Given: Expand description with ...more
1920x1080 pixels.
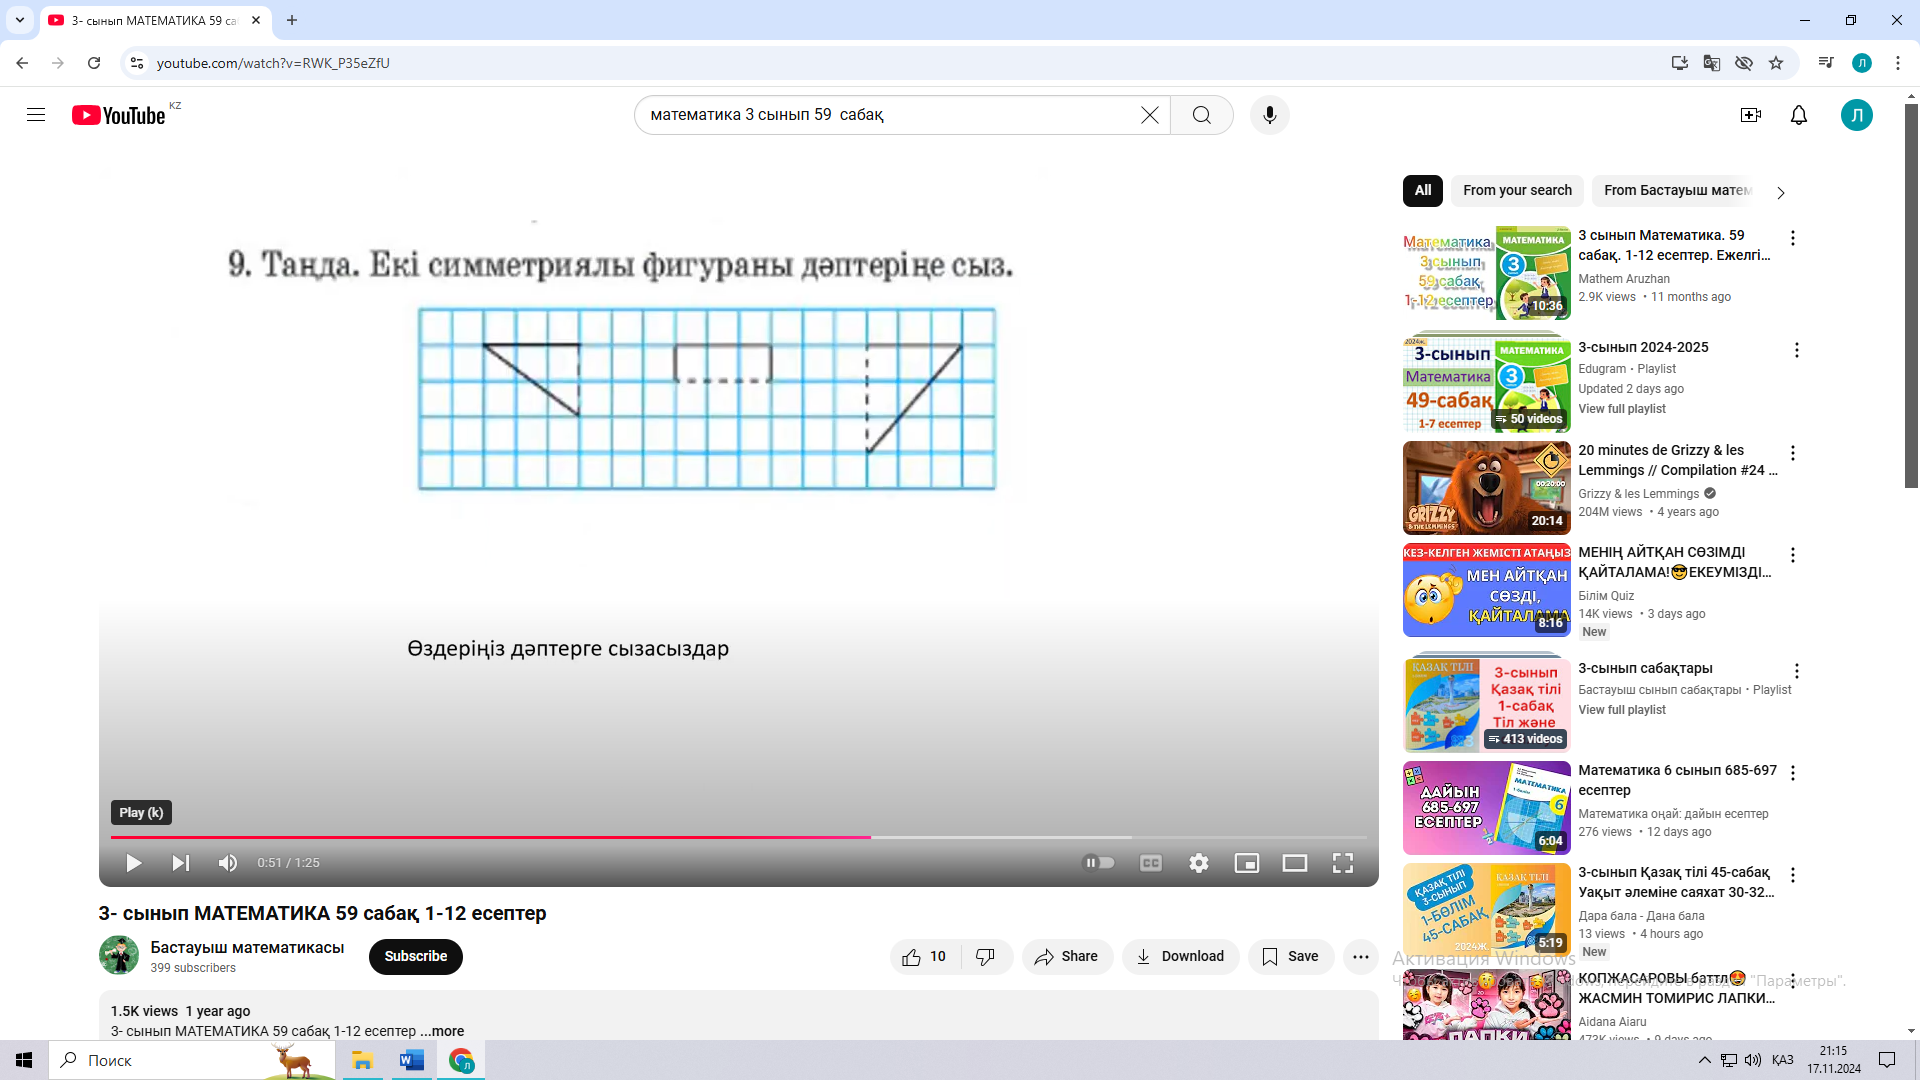Looking at the screenshot, I should coord(442,1031).
